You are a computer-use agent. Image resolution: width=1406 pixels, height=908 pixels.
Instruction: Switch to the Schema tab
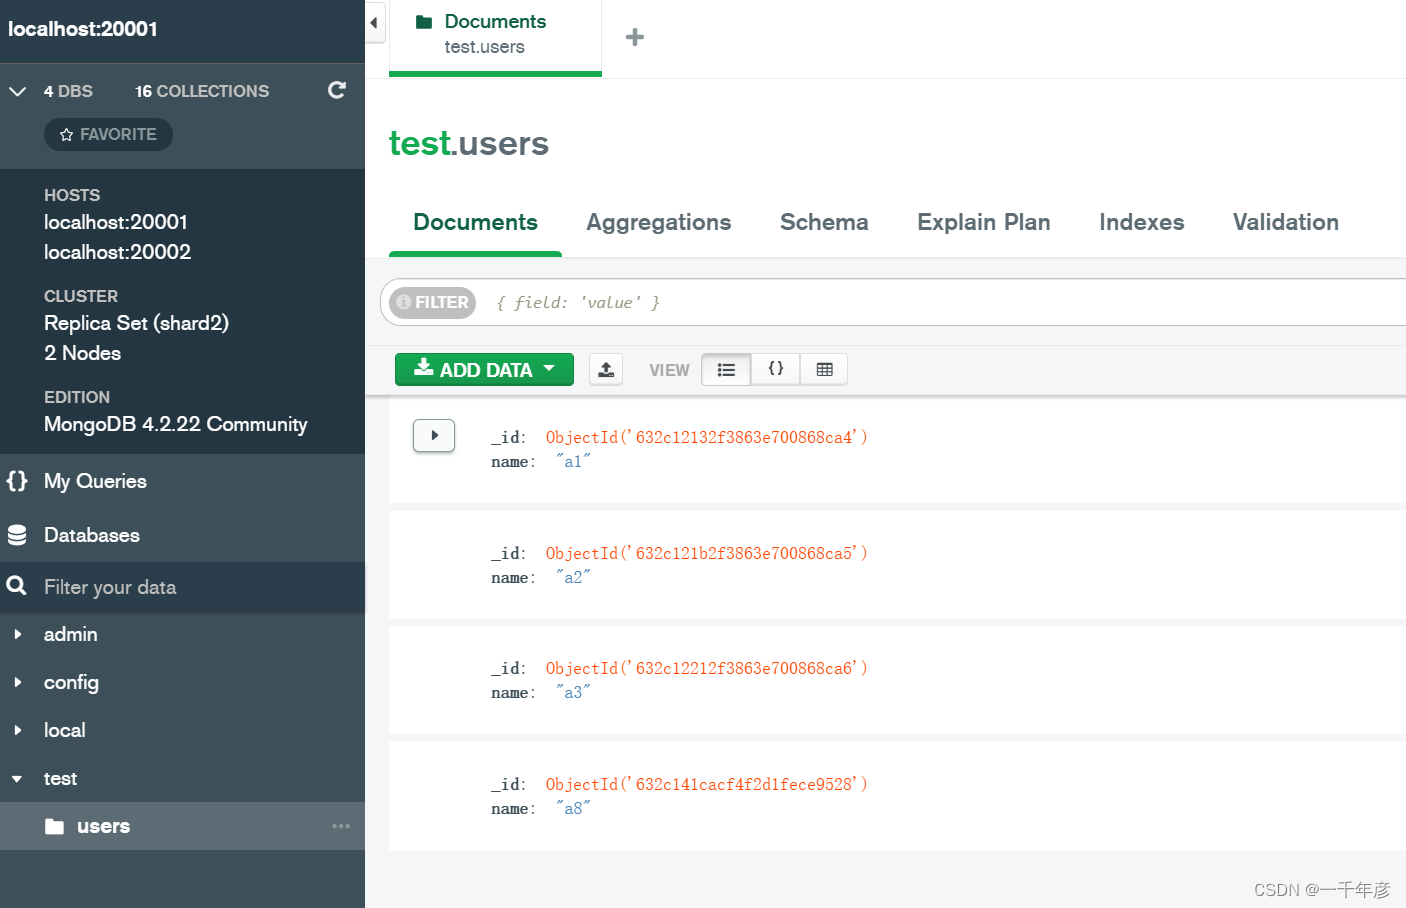824,222
